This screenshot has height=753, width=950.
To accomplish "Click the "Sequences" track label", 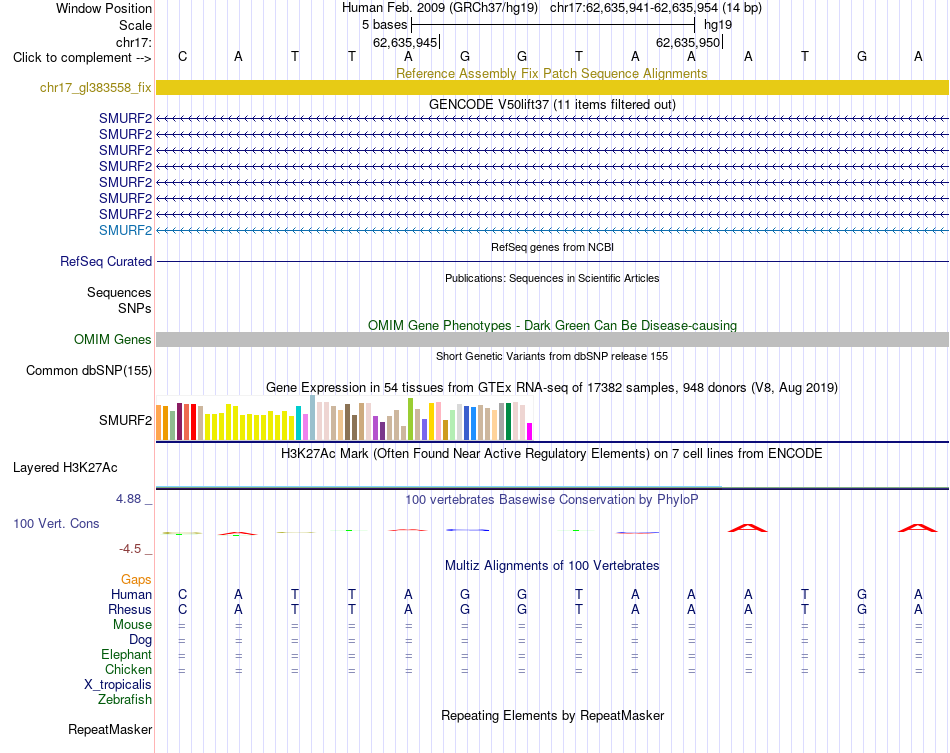I will click(x=119, y=293).
